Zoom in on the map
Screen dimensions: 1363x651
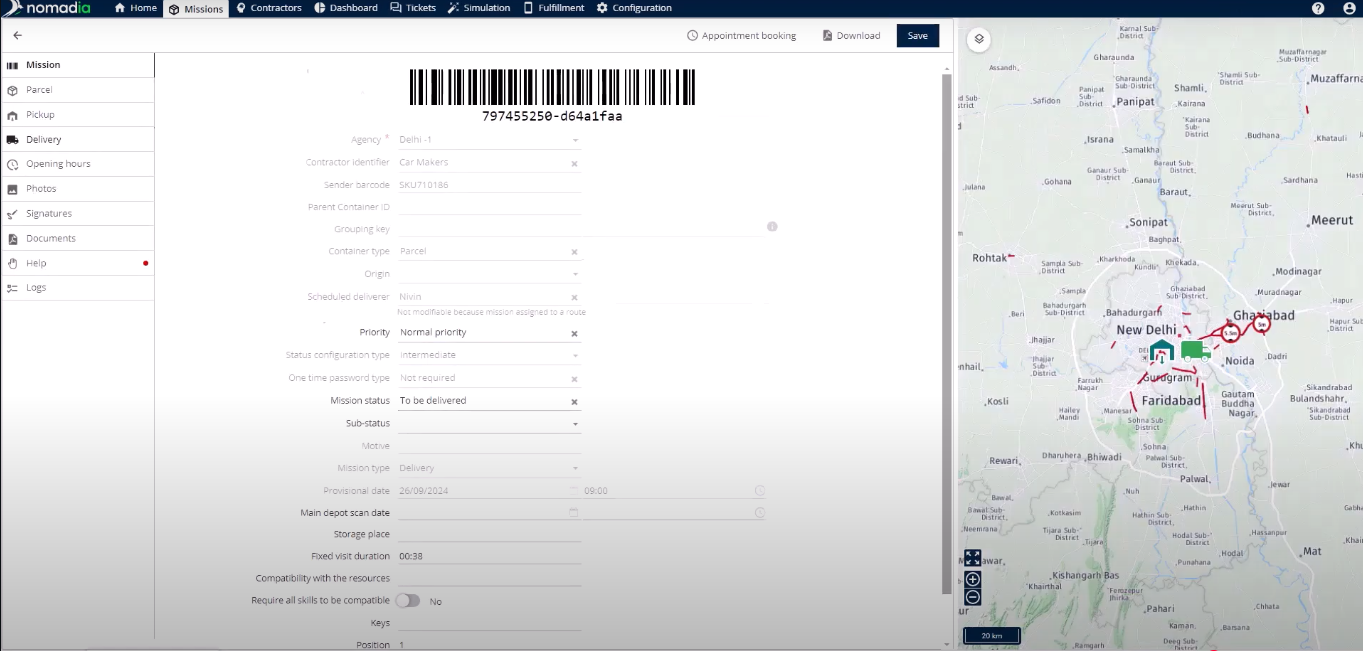tap(972, 579)
